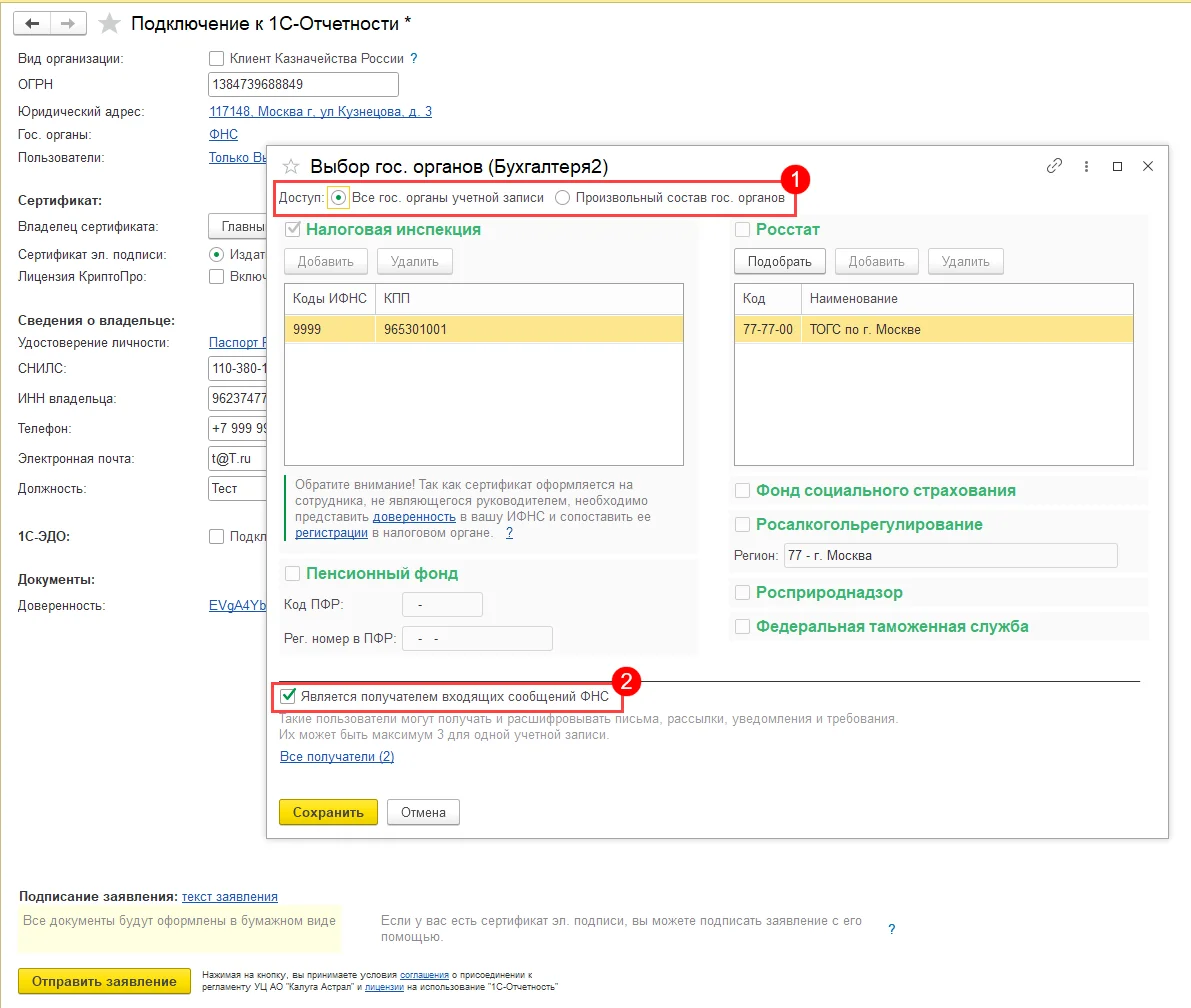Enable Росалкогольрегулирование checkbox
The image size is (1191, 1008).
[x=743, y=524]
